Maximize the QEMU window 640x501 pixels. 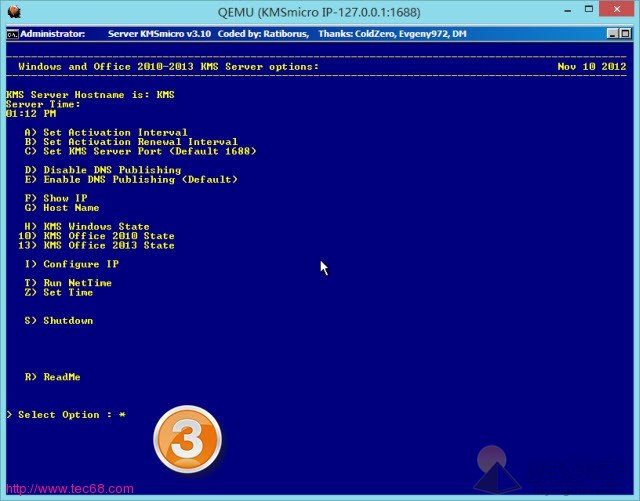click(x=589, y=9)
